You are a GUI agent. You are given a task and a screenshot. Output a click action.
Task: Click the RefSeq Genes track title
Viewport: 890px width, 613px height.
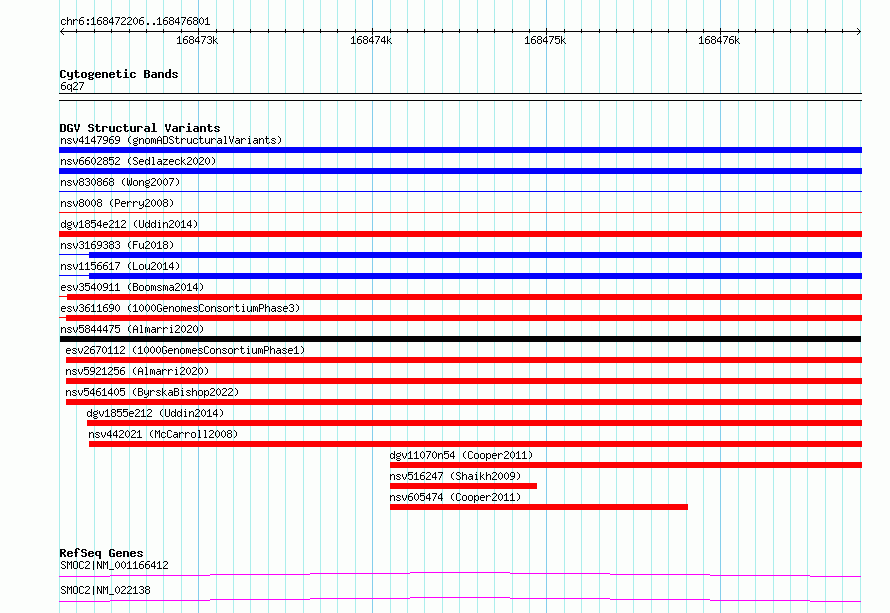tap(101, 553)
